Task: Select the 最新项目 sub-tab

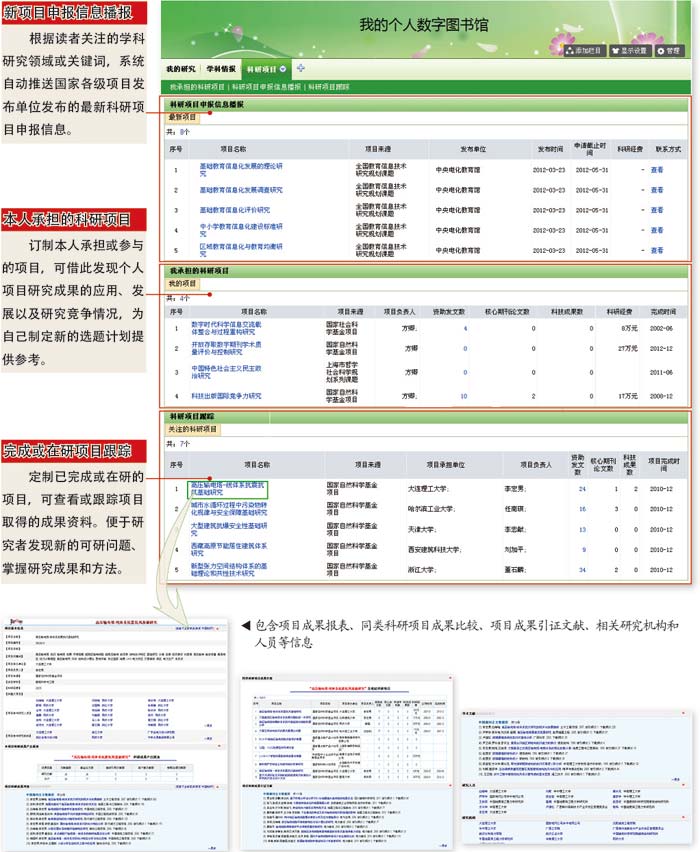Action: pos(183,117)
